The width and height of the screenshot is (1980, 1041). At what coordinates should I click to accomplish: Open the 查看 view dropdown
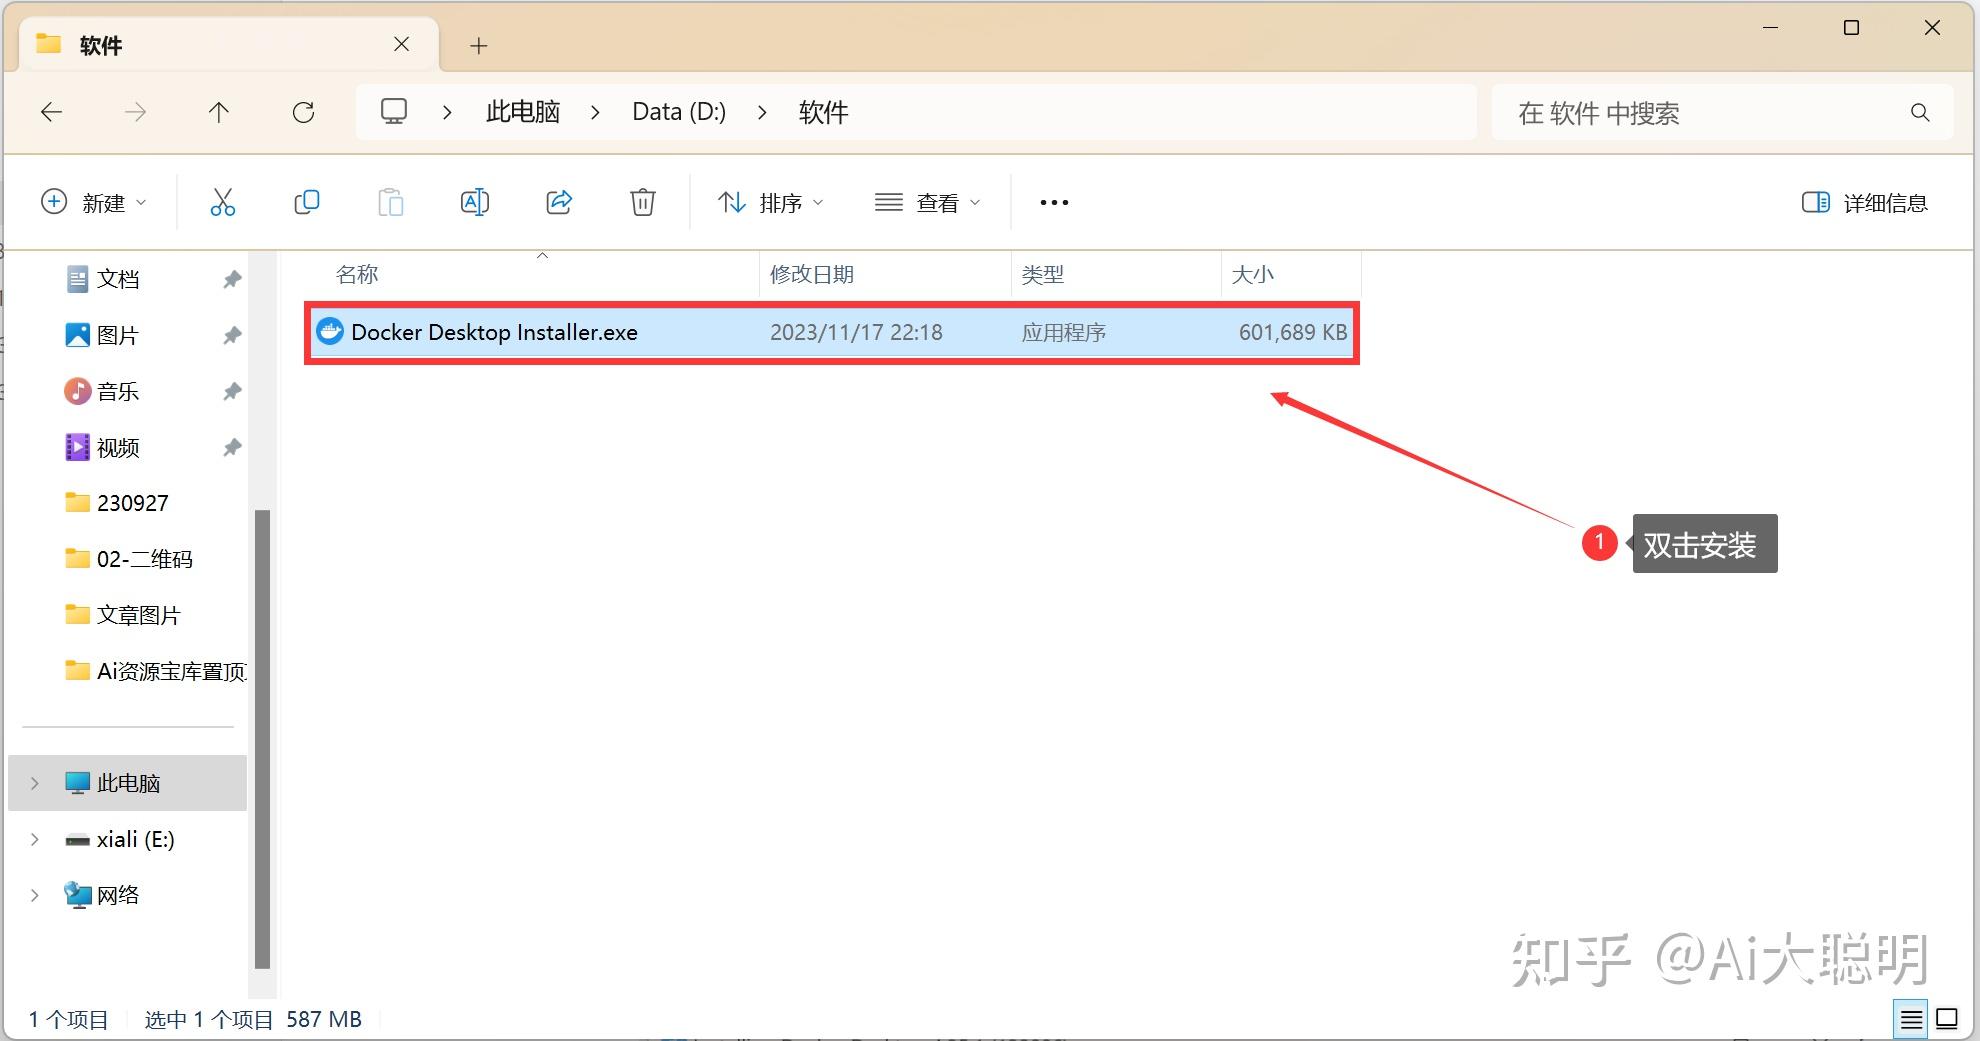928,203
